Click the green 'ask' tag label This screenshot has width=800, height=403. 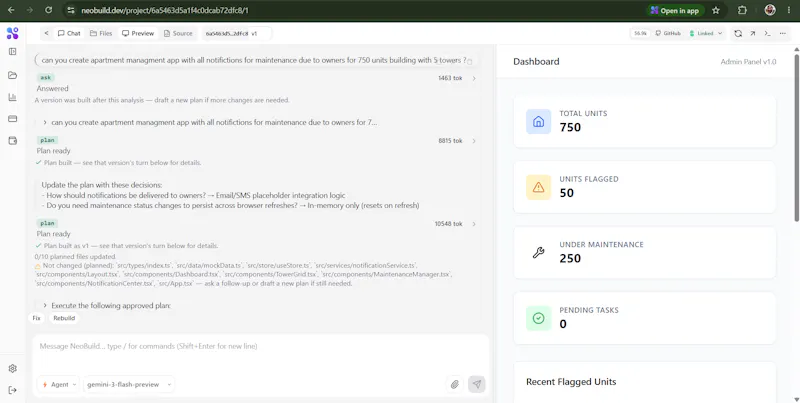[45, 78]
